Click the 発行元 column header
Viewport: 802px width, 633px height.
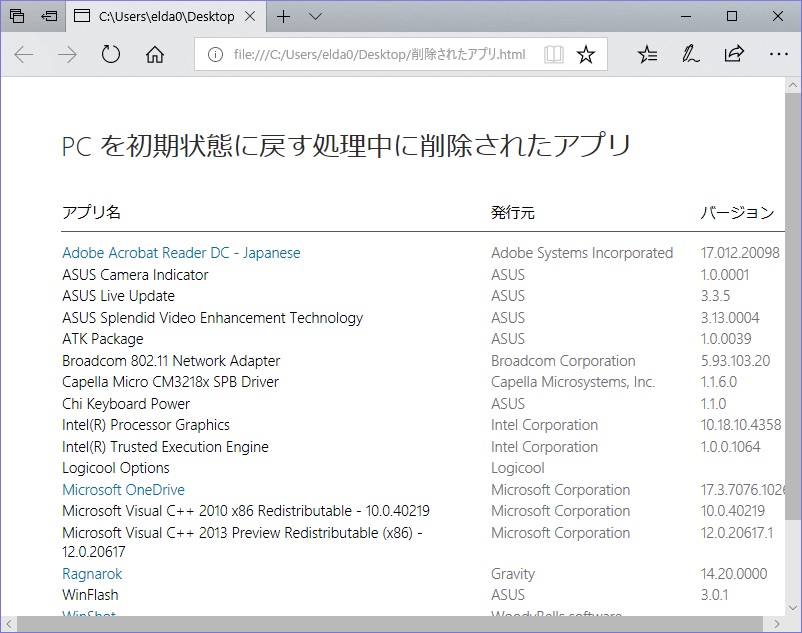[x=513, y=212]
